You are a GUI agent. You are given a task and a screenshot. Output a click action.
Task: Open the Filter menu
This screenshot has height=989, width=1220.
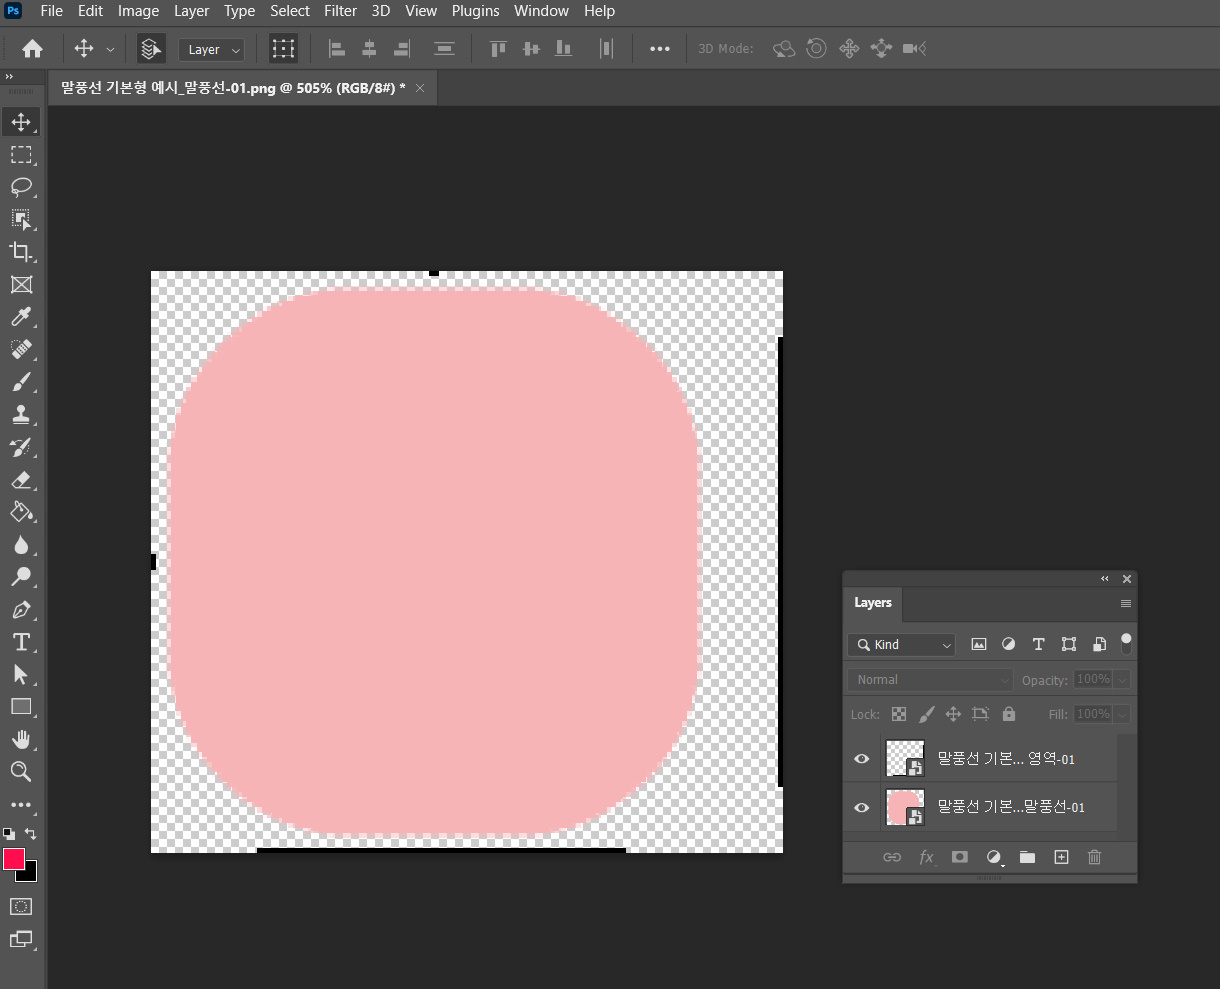340,11
